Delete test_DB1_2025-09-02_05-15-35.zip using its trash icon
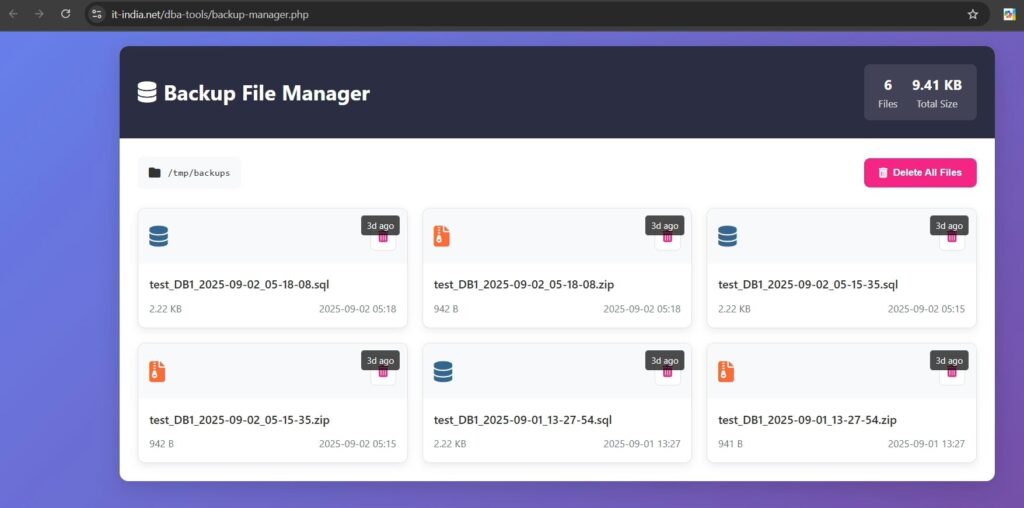This screenshot has height=508, width=1024. tap(383, 373)
